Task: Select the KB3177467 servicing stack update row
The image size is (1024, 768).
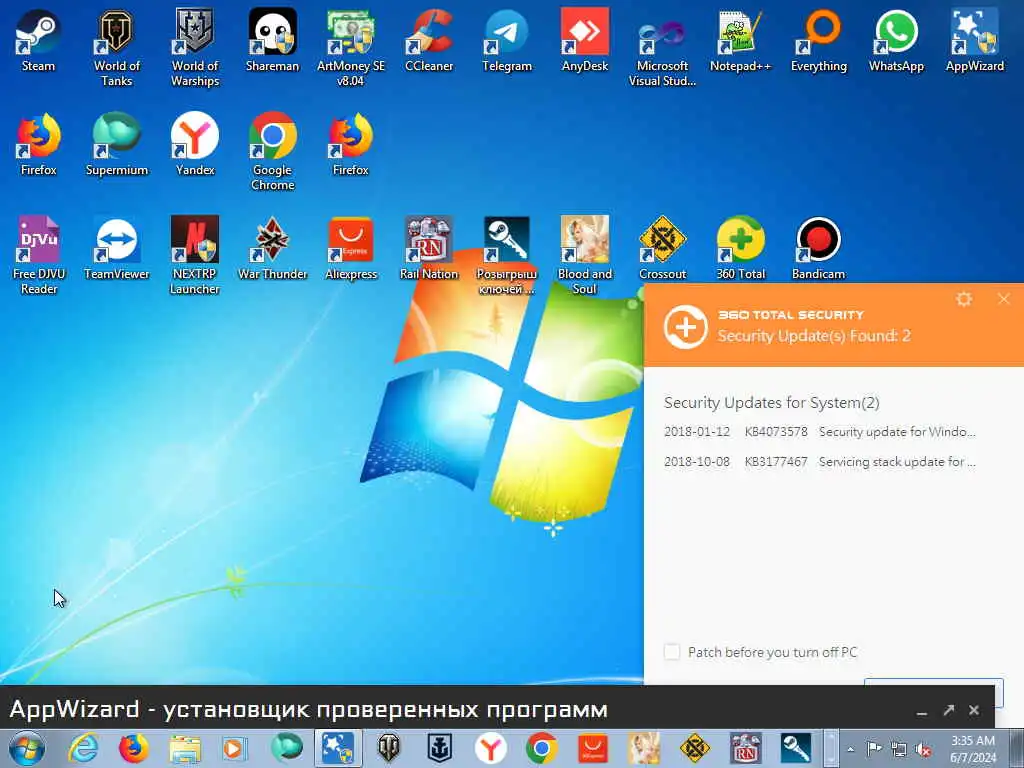Action: click(x=820, y=462)
